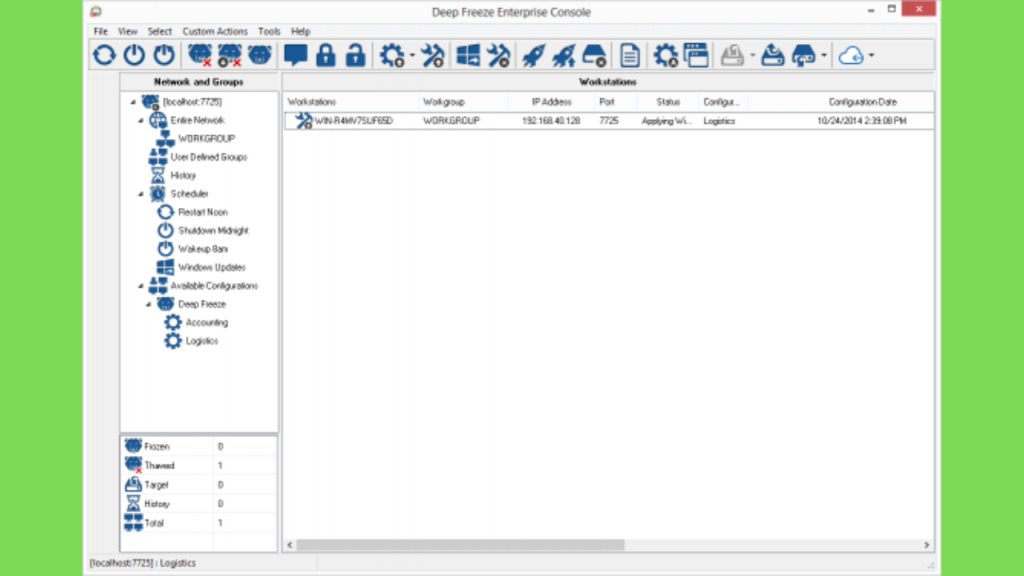Open dropdown arrow beside update configuration gear
Viewport: 1024px width, 576px height.
point(412,56)
